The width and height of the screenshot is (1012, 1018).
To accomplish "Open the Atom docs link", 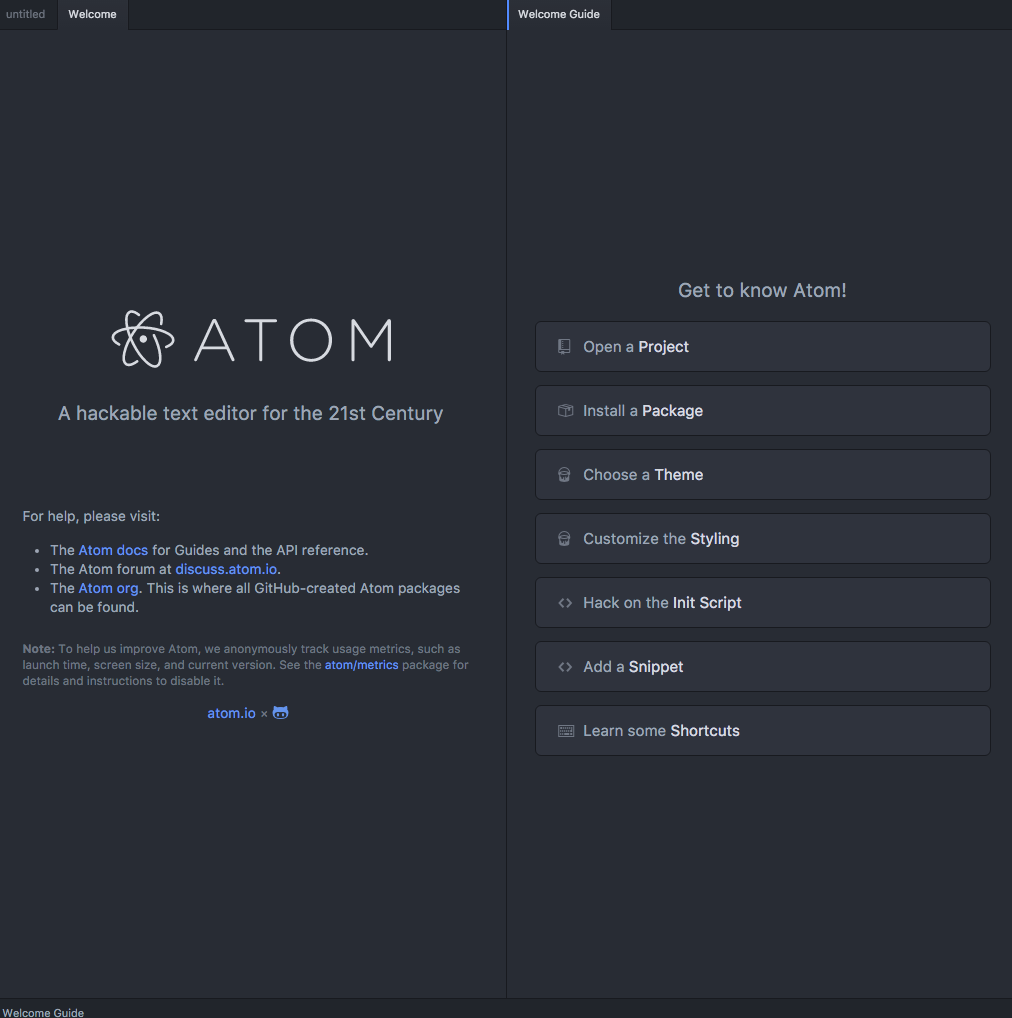I will tap(113, 550).
